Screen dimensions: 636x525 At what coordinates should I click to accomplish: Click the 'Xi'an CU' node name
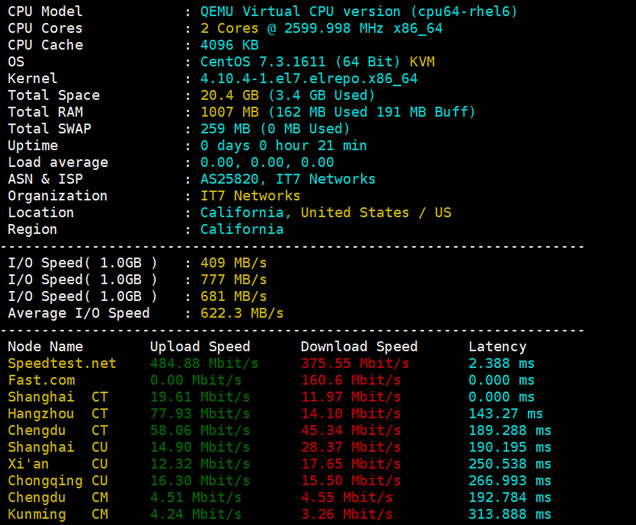coord(58,464)
